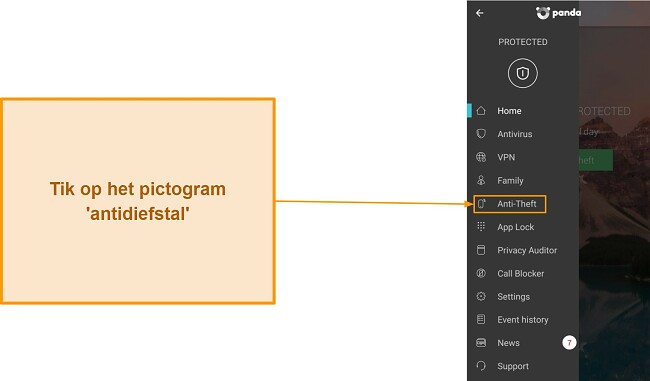Image resolution: width=650 pixels, height=381 pixels.
Task: Click the Antivirus shield icon
Action: pyautogui.click(x=481, y=134)
